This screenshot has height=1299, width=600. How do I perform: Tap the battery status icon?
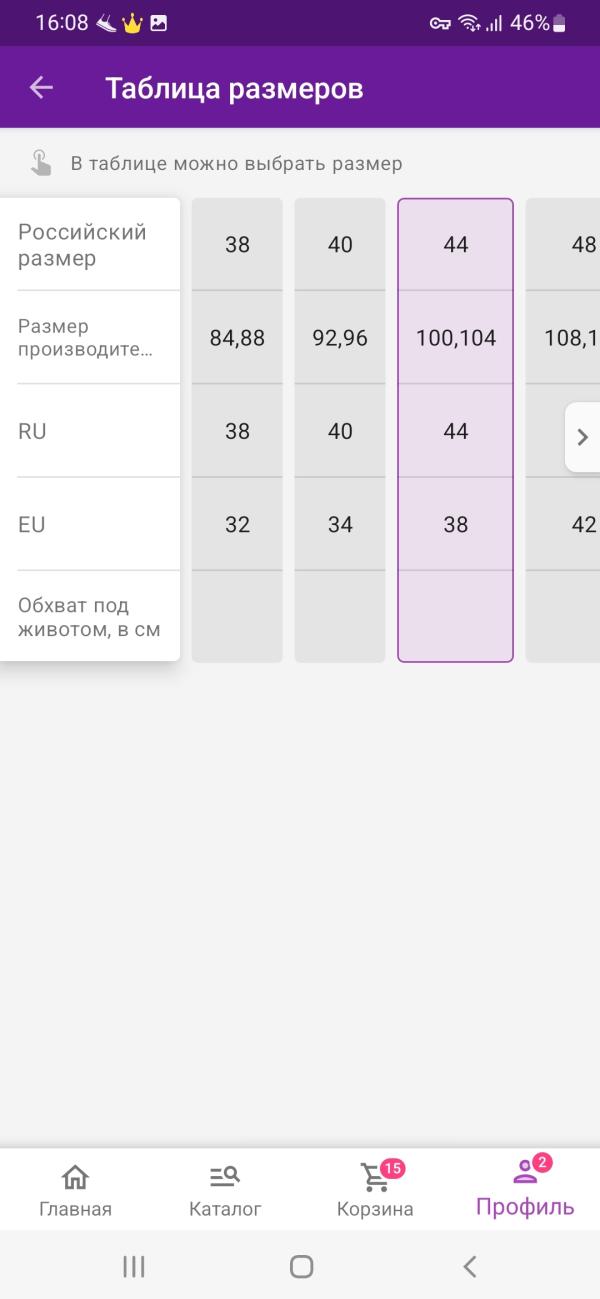coord(559,23)
